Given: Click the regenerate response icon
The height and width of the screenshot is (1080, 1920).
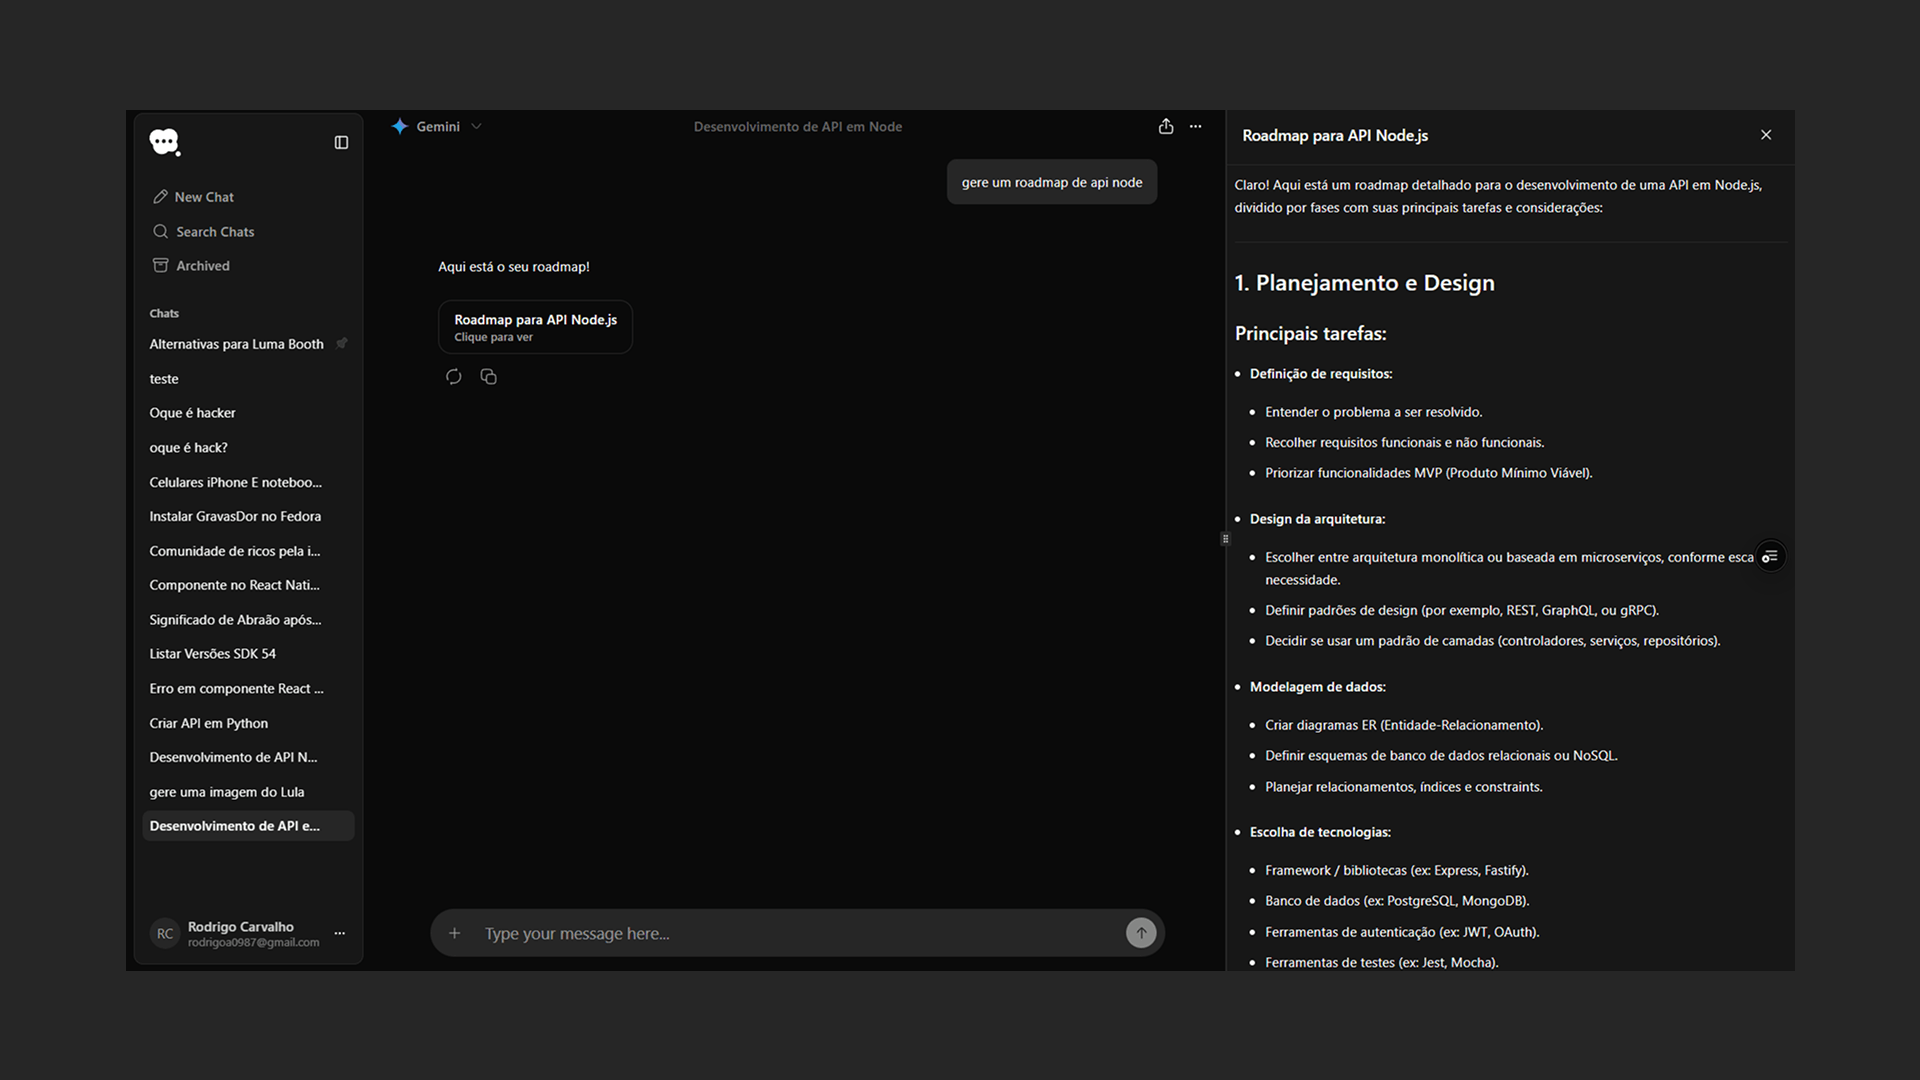Looking at the screenshot, I should (x=454, y=377).
